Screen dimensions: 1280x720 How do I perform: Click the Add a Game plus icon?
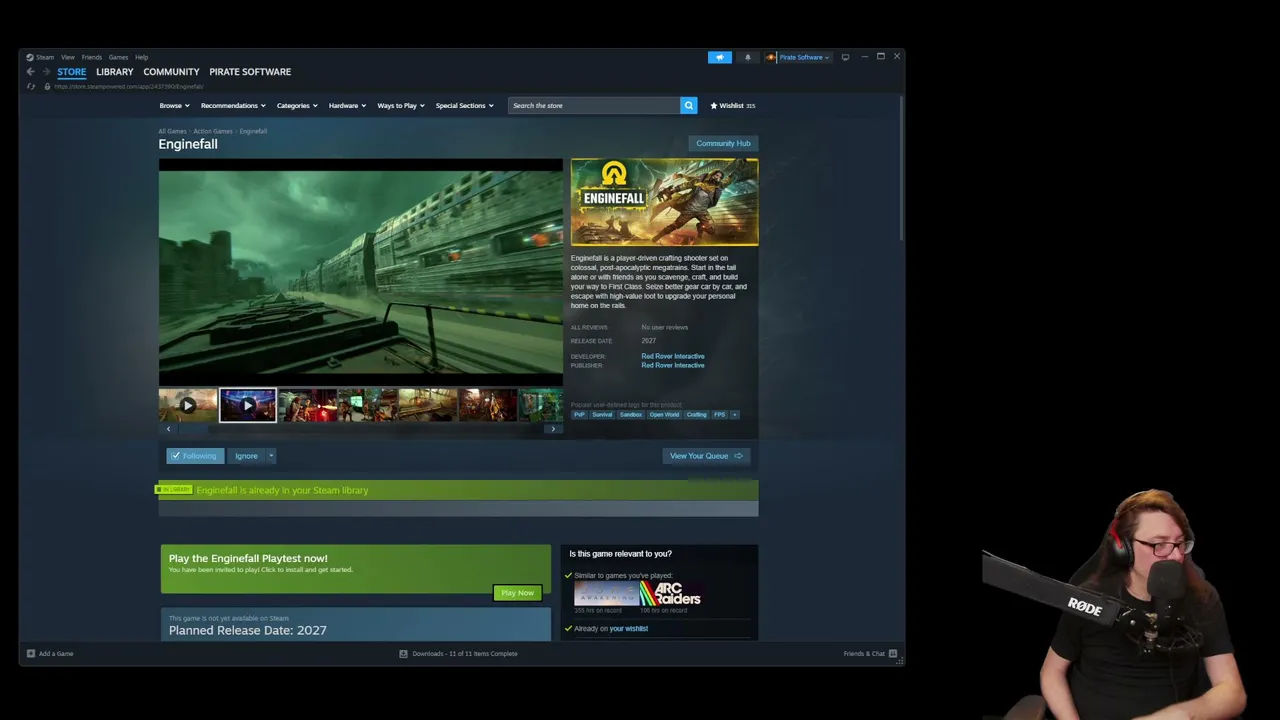click(31, 653)
